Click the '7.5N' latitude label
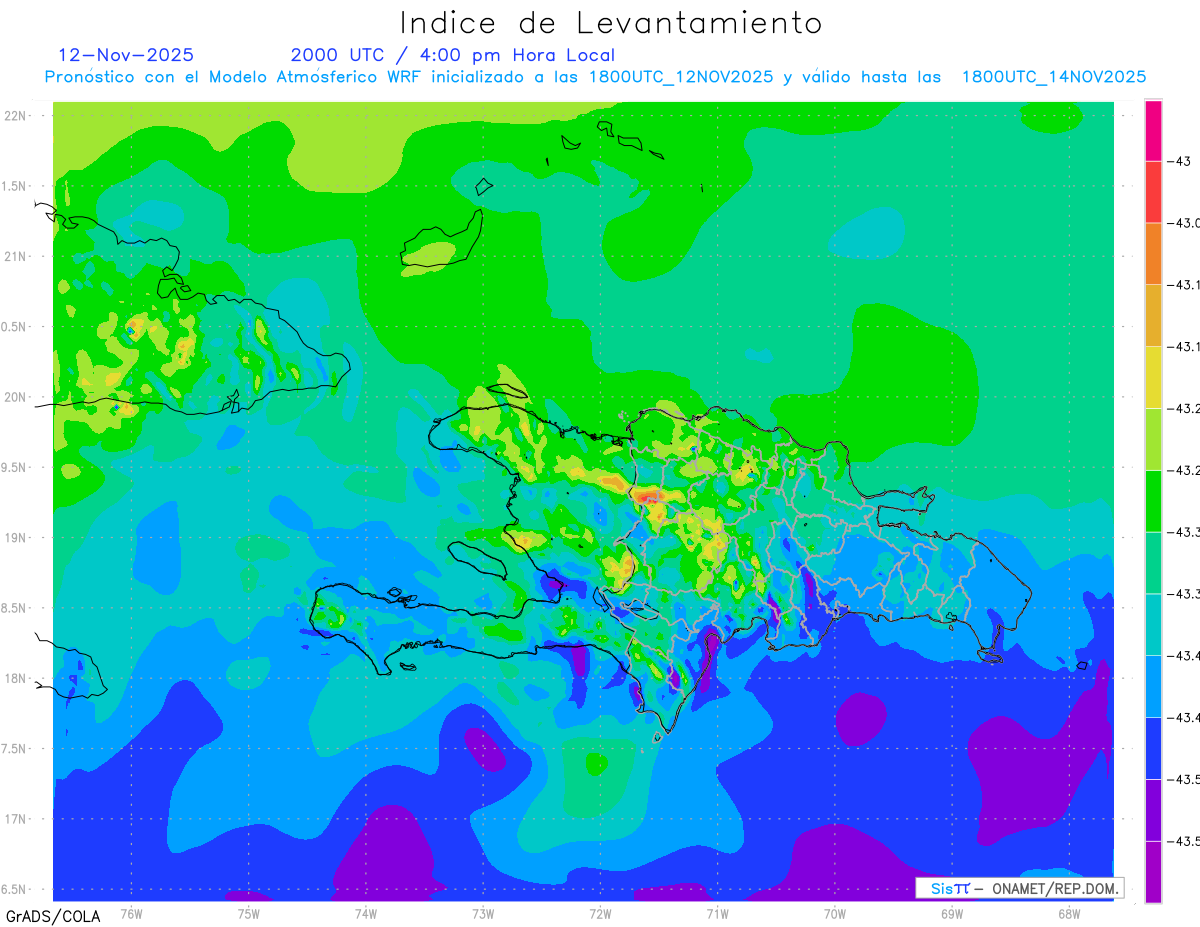Viewport: 1200px width, 927px height. (x=15, y=749)
